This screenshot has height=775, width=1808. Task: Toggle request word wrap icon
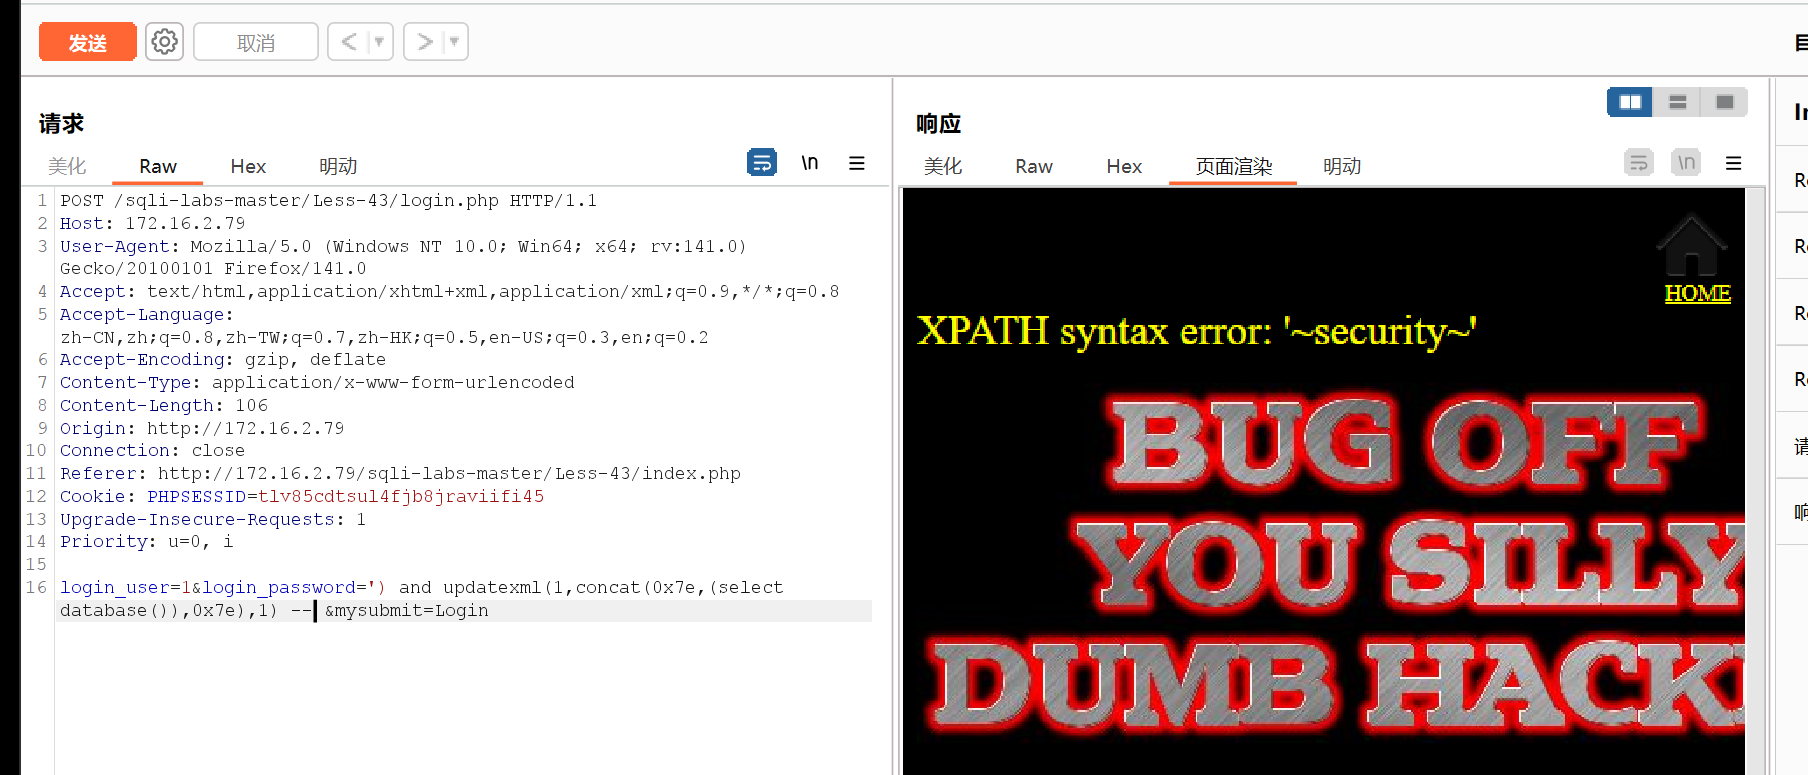(x=762, y=162)
